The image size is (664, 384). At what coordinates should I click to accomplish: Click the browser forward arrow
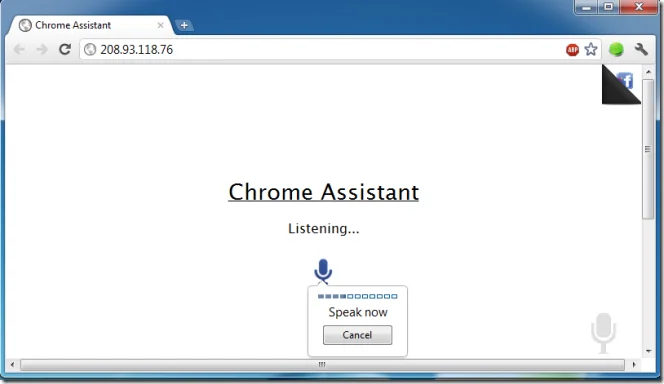pos(42,50)
